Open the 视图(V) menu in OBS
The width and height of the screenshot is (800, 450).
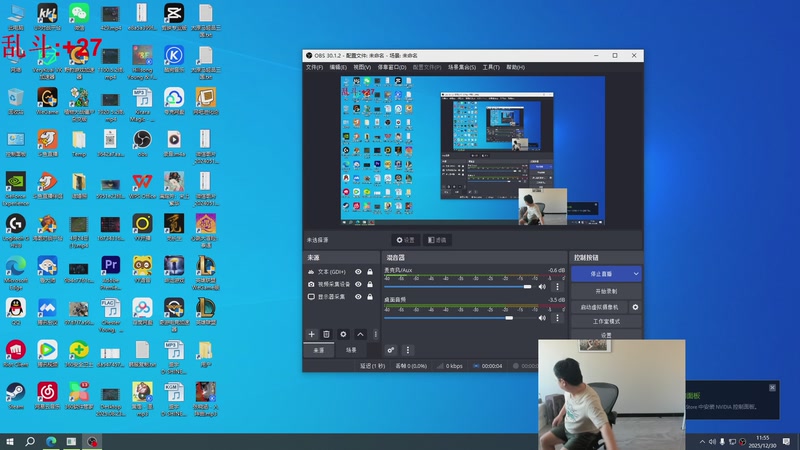click(x=362, y=67)
